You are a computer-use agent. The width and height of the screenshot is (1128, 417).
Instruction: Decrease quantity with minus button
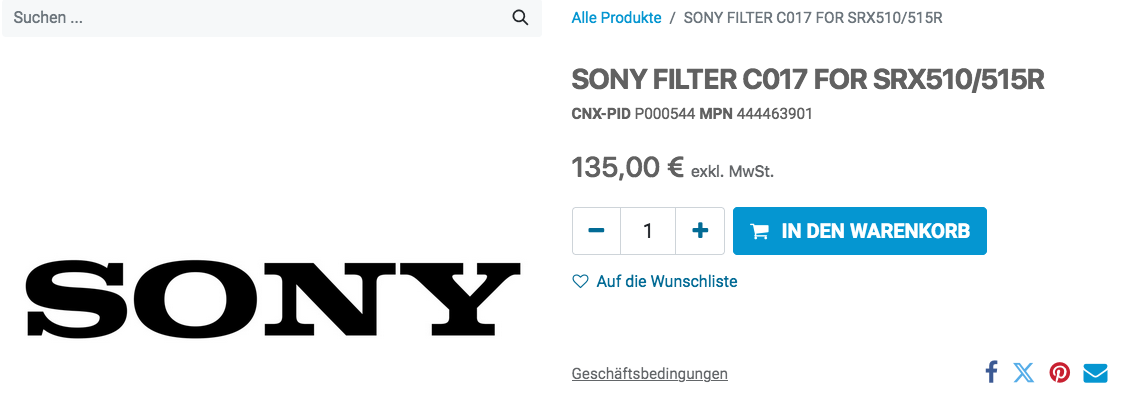click(597, 231)
